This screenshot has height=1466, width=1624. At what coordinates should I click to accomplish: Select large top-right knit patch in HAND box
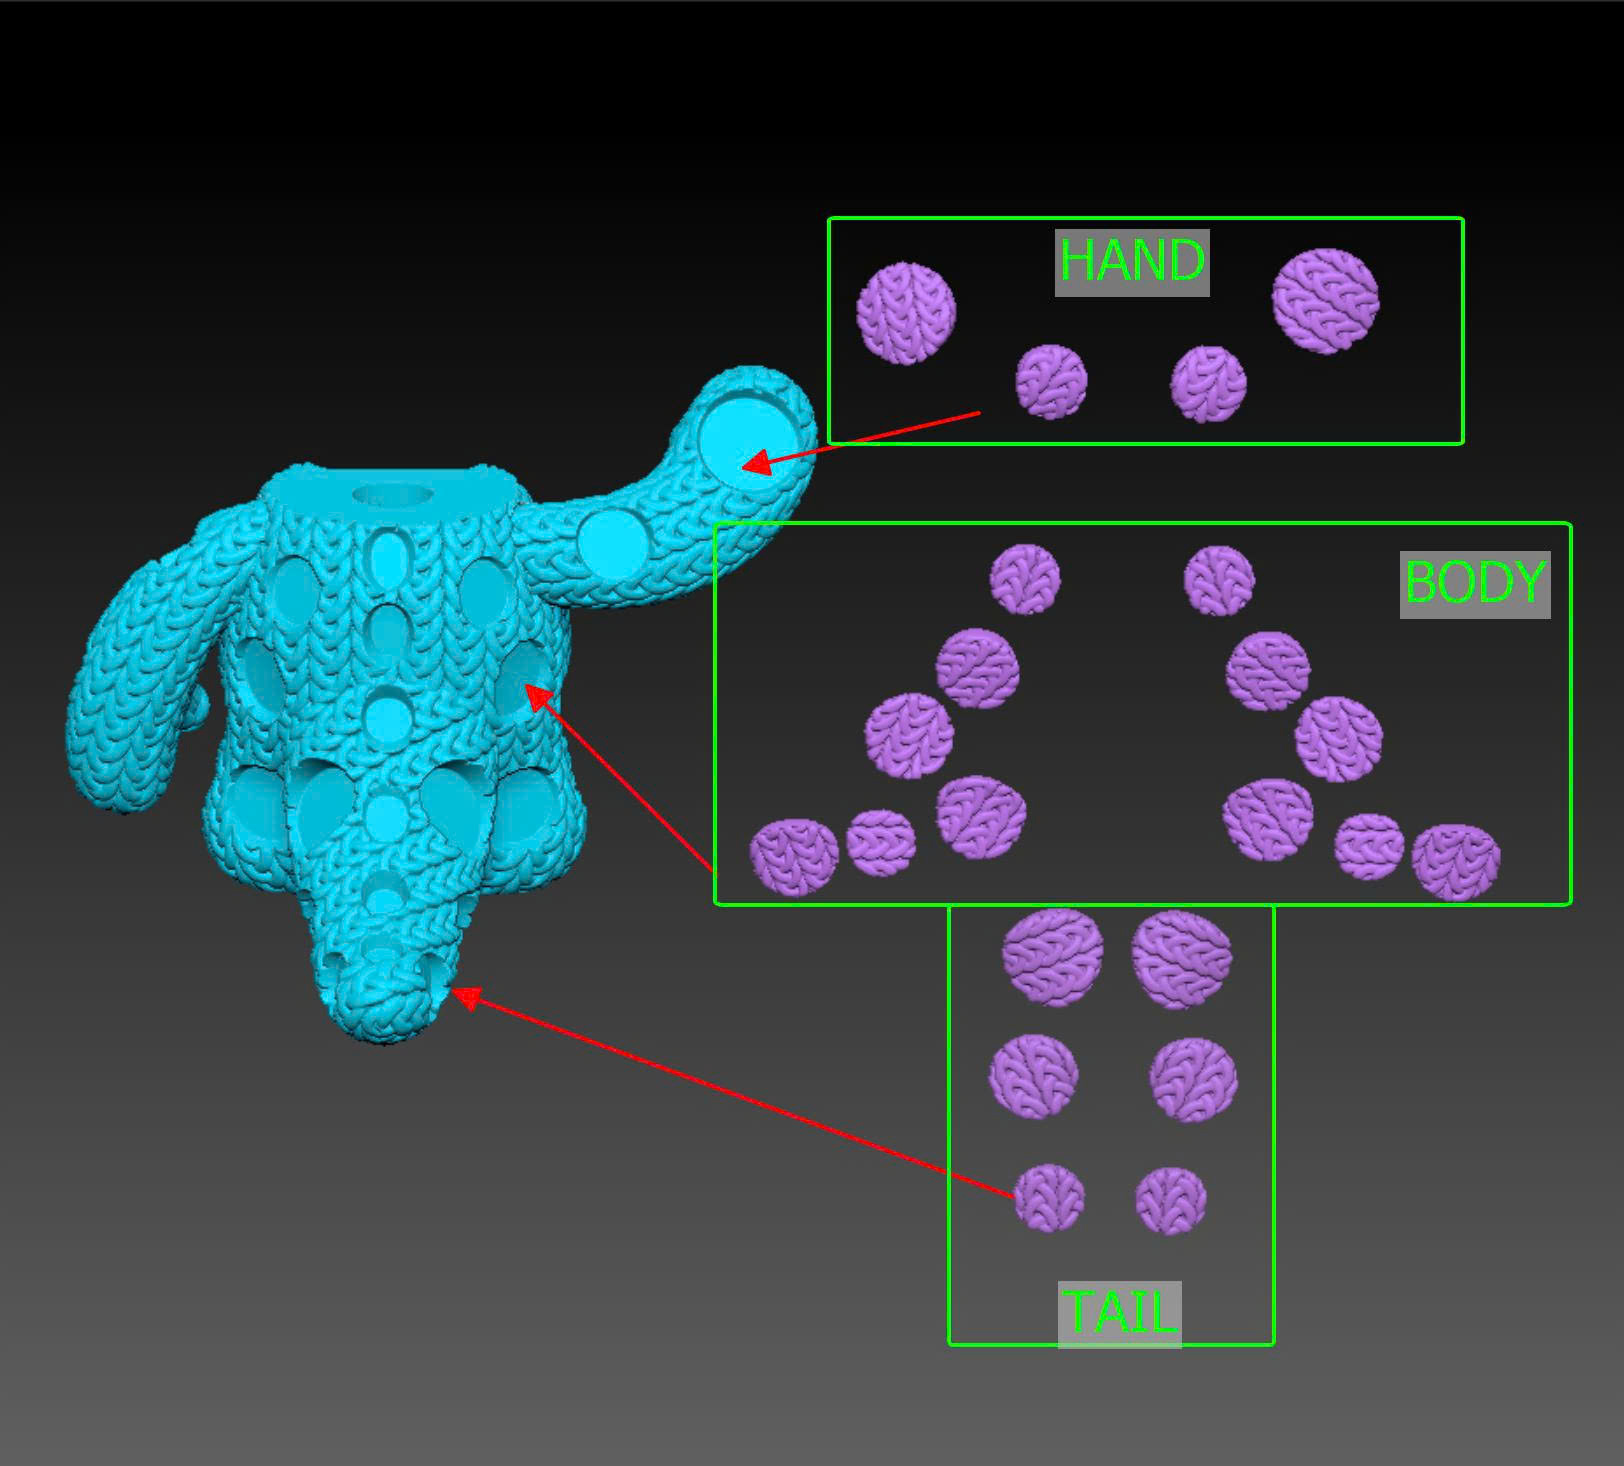[x=1325, y=300]
